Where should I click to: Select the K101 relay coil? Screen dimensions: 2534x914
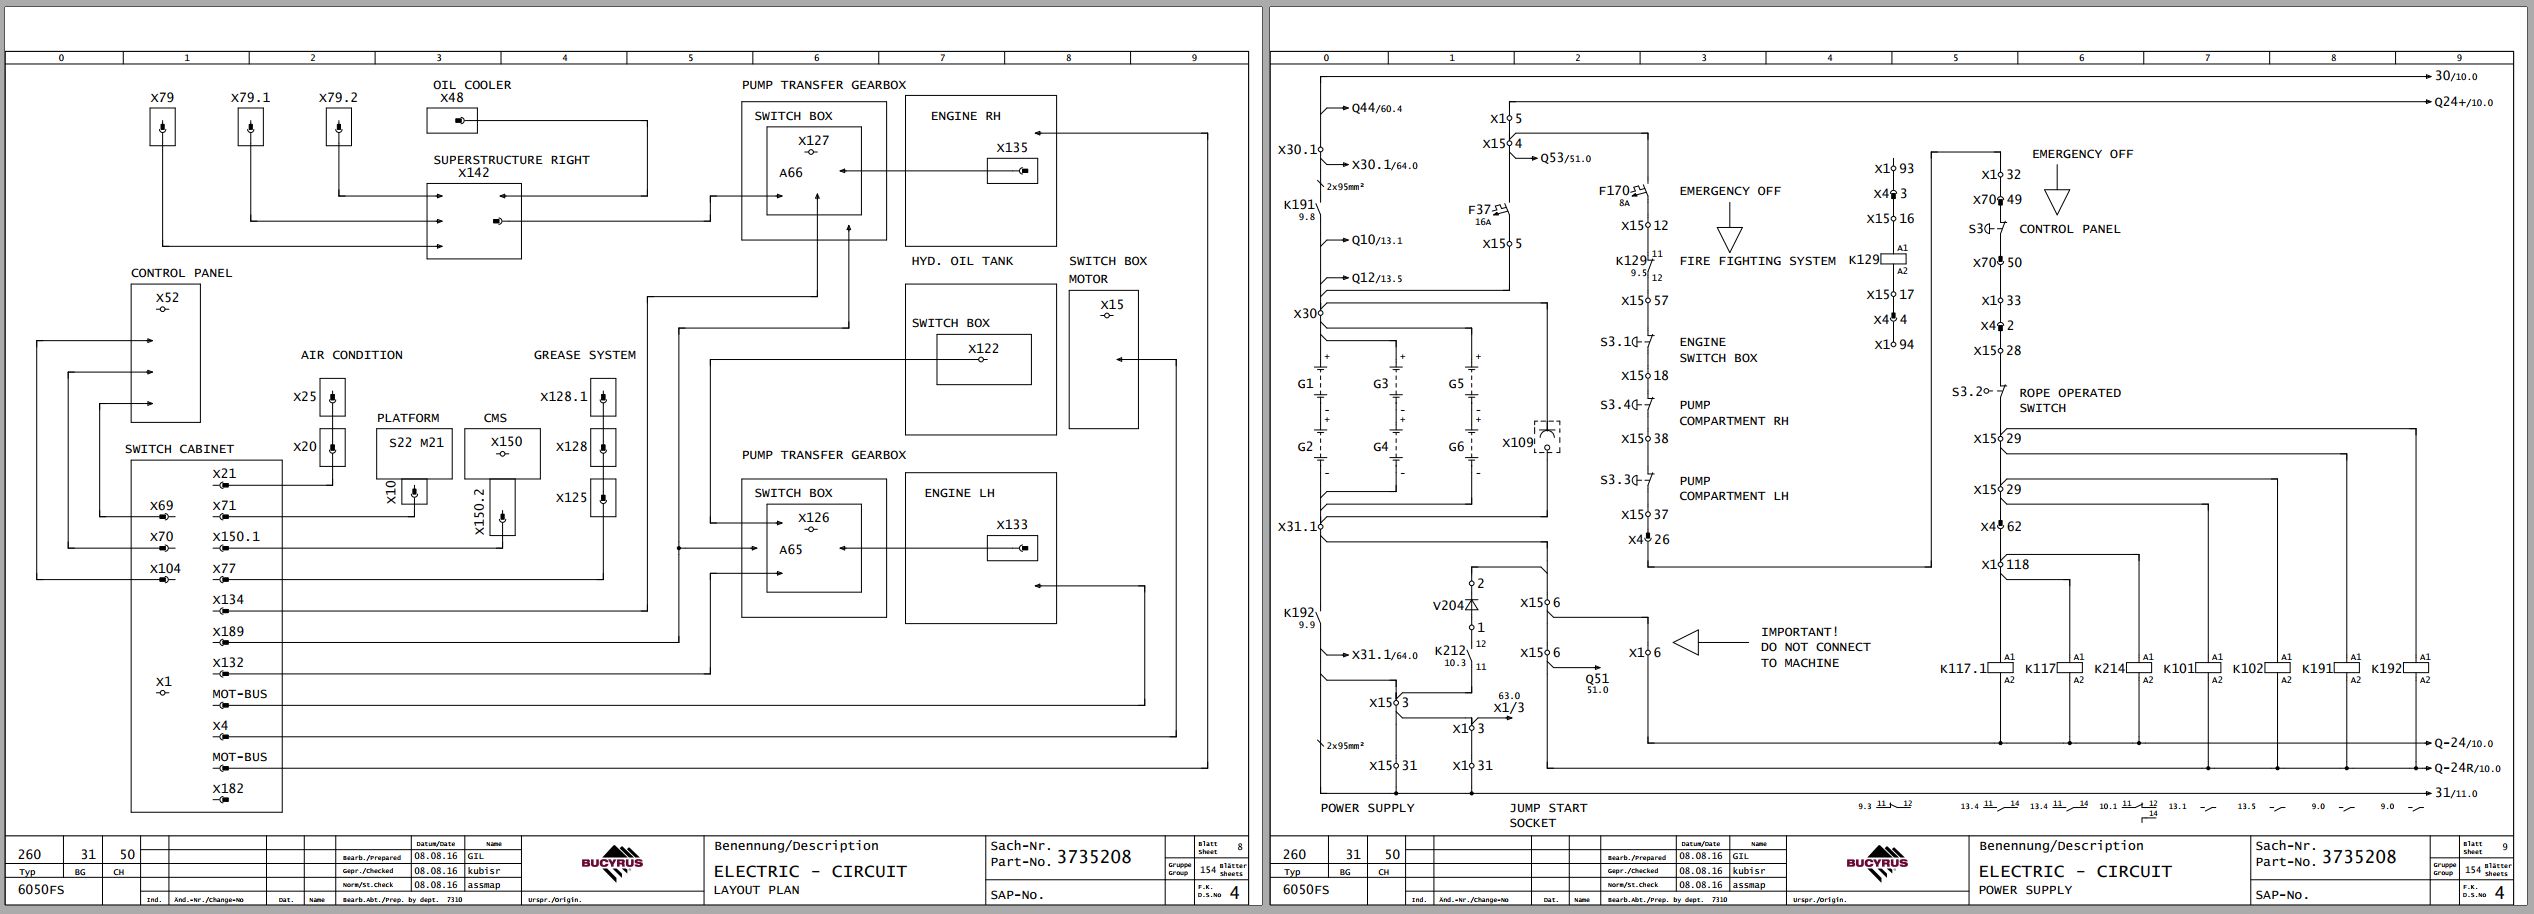(2208, 668)
